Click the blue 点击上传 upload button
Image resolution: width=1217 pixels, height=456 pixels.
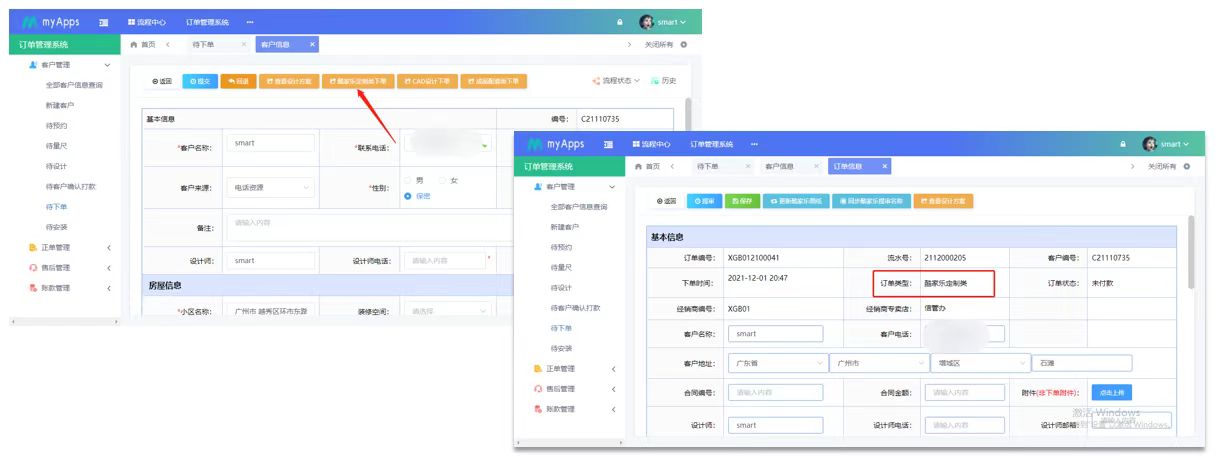pos(1115,393)
